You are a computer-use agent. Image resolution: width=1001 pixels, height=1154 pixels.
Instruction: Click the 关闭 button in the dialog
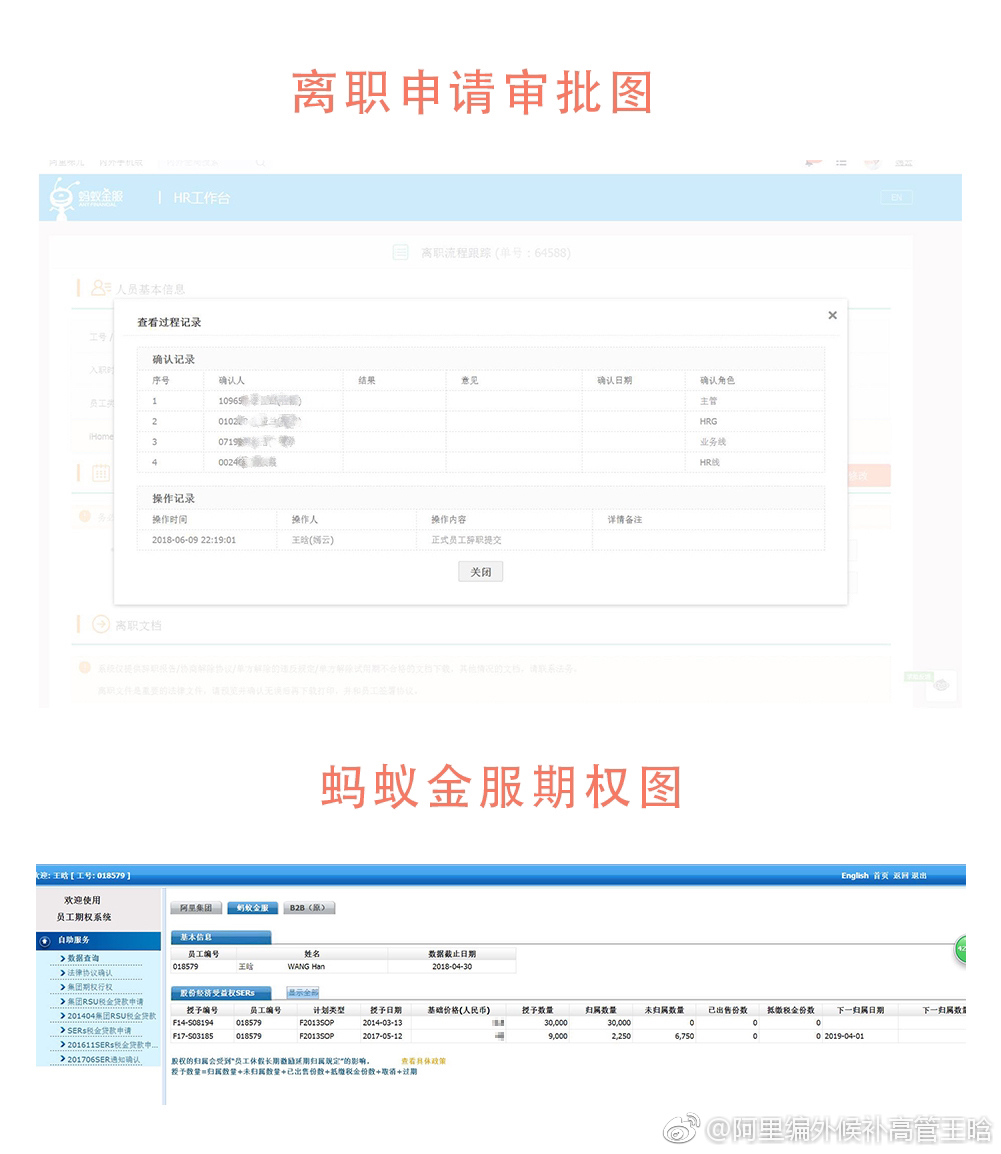tap(481, 572)
